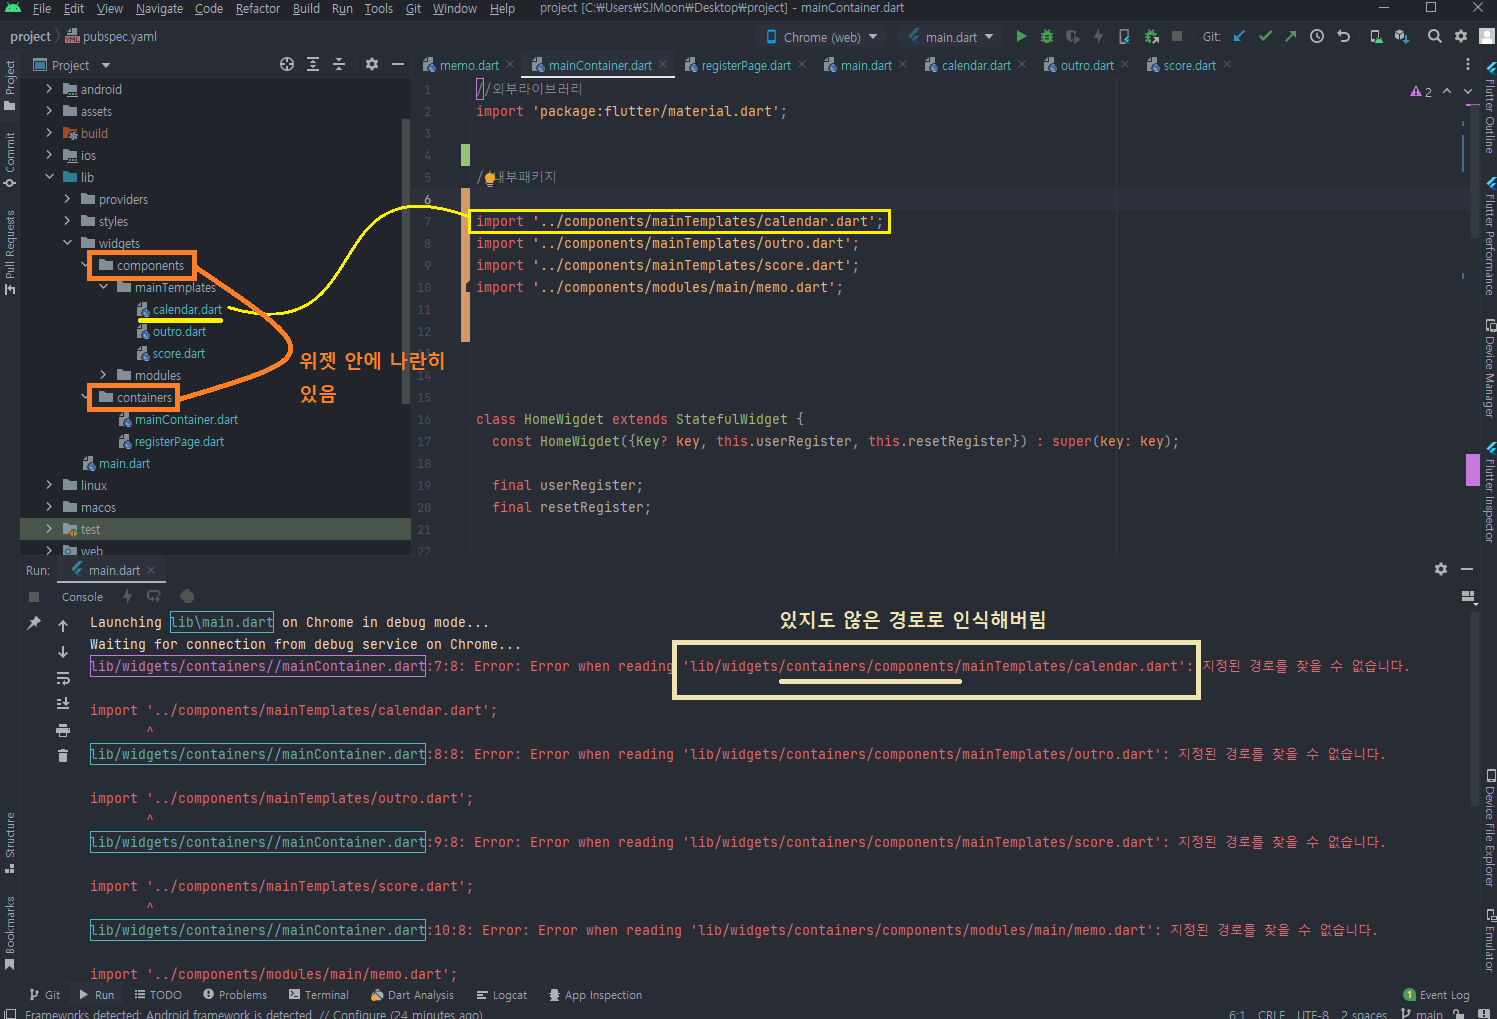Click the warnings count indicator in editor
The width and height of the screenshot is (1497, 1019).
pos(1421,92)
